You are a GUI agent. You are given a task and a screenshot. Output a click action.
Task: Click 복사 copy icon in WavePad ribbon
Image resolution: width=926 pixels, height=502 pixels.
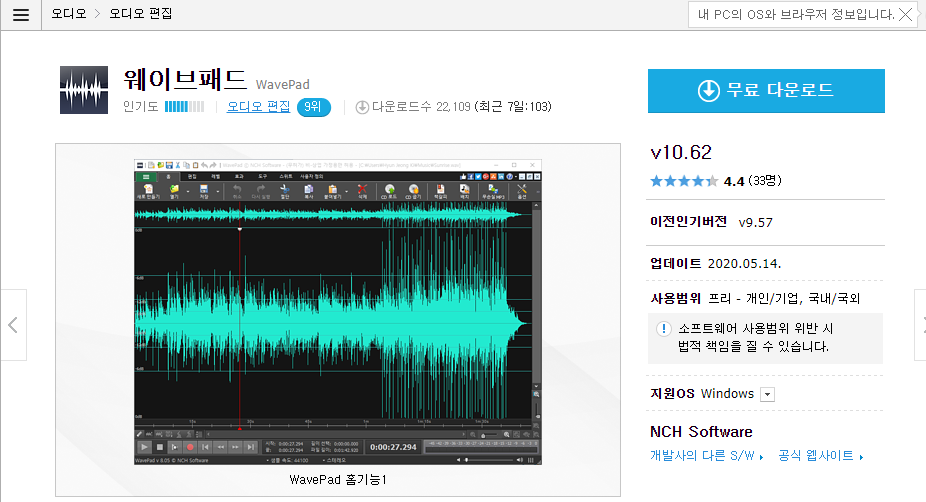click(308, 191)
